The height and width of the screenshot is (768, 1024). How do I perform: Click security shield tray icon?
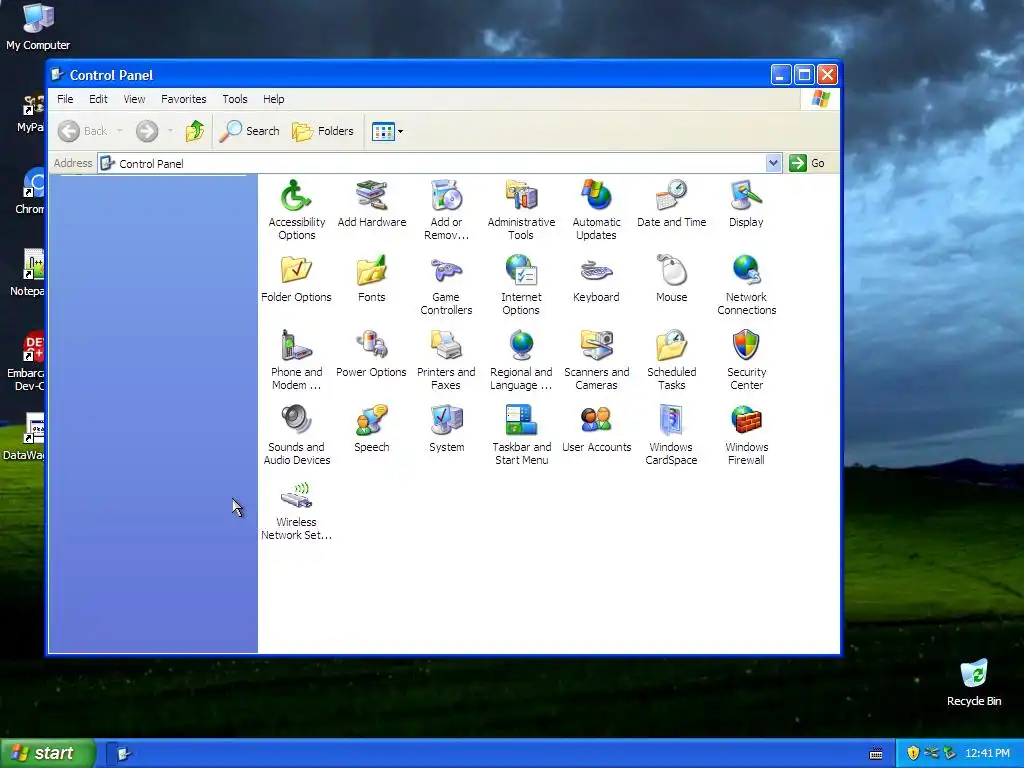pos(913,753)
